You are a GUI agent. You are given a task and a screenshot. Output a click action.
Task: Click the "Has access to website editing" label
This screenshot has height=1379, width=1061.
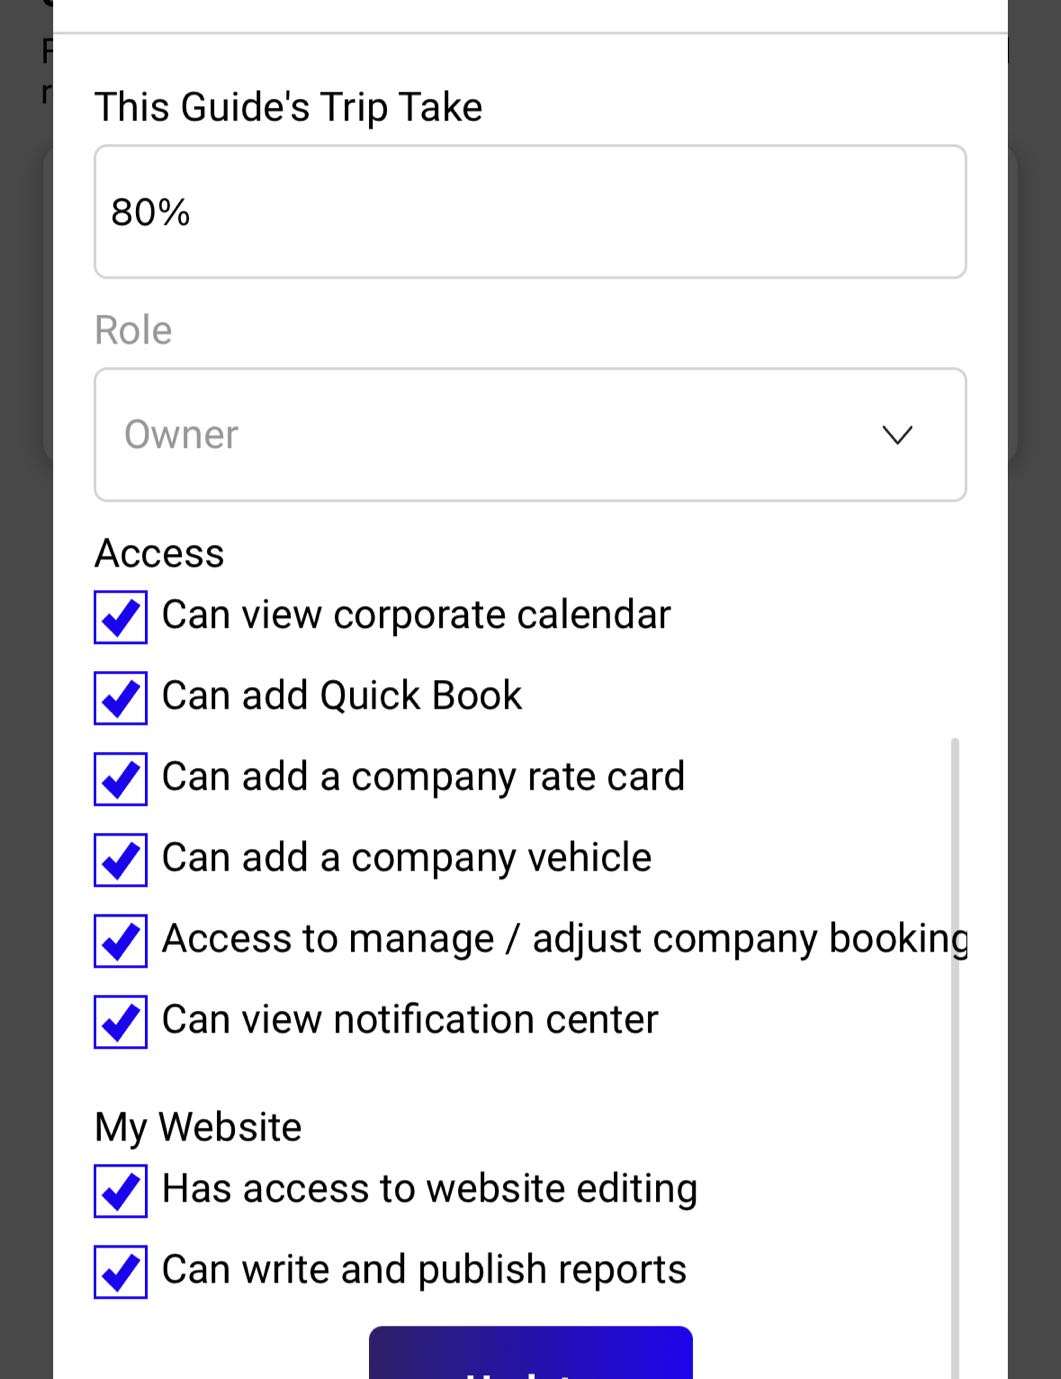click(430, 1189)
